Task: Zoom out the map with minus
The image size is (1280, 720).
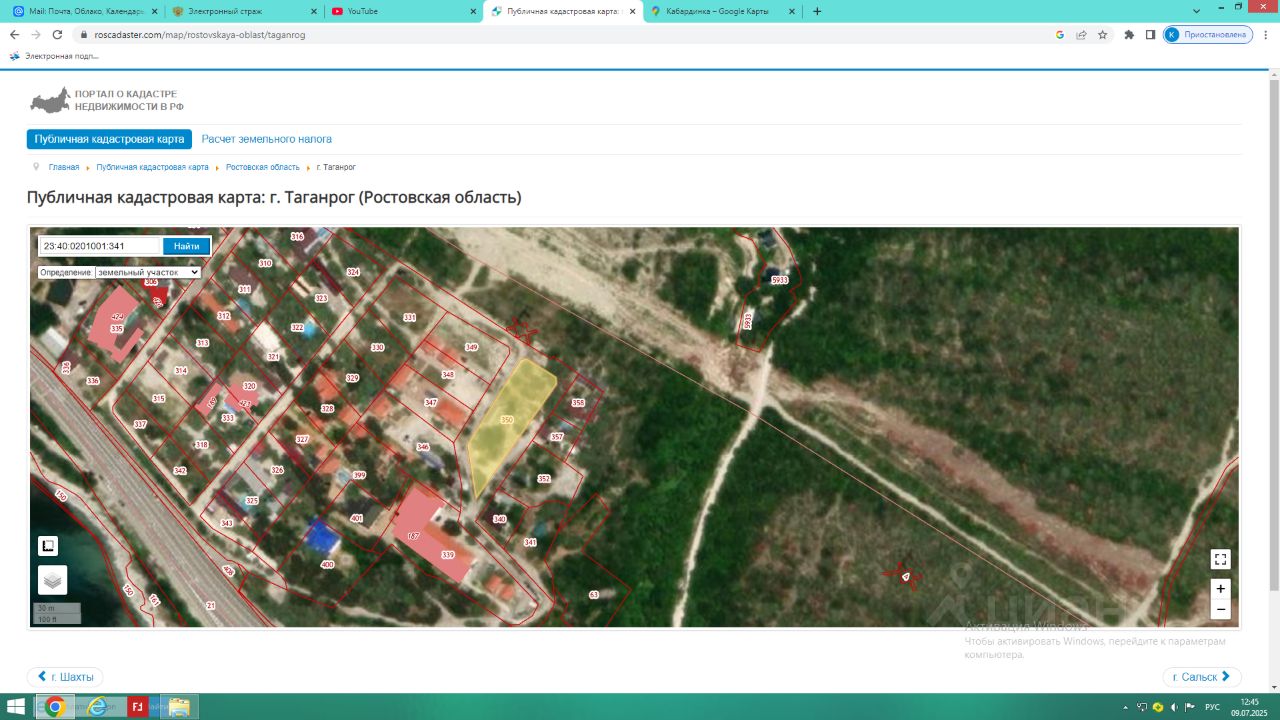Action: pyautogui.click(x=1220, y=609)
